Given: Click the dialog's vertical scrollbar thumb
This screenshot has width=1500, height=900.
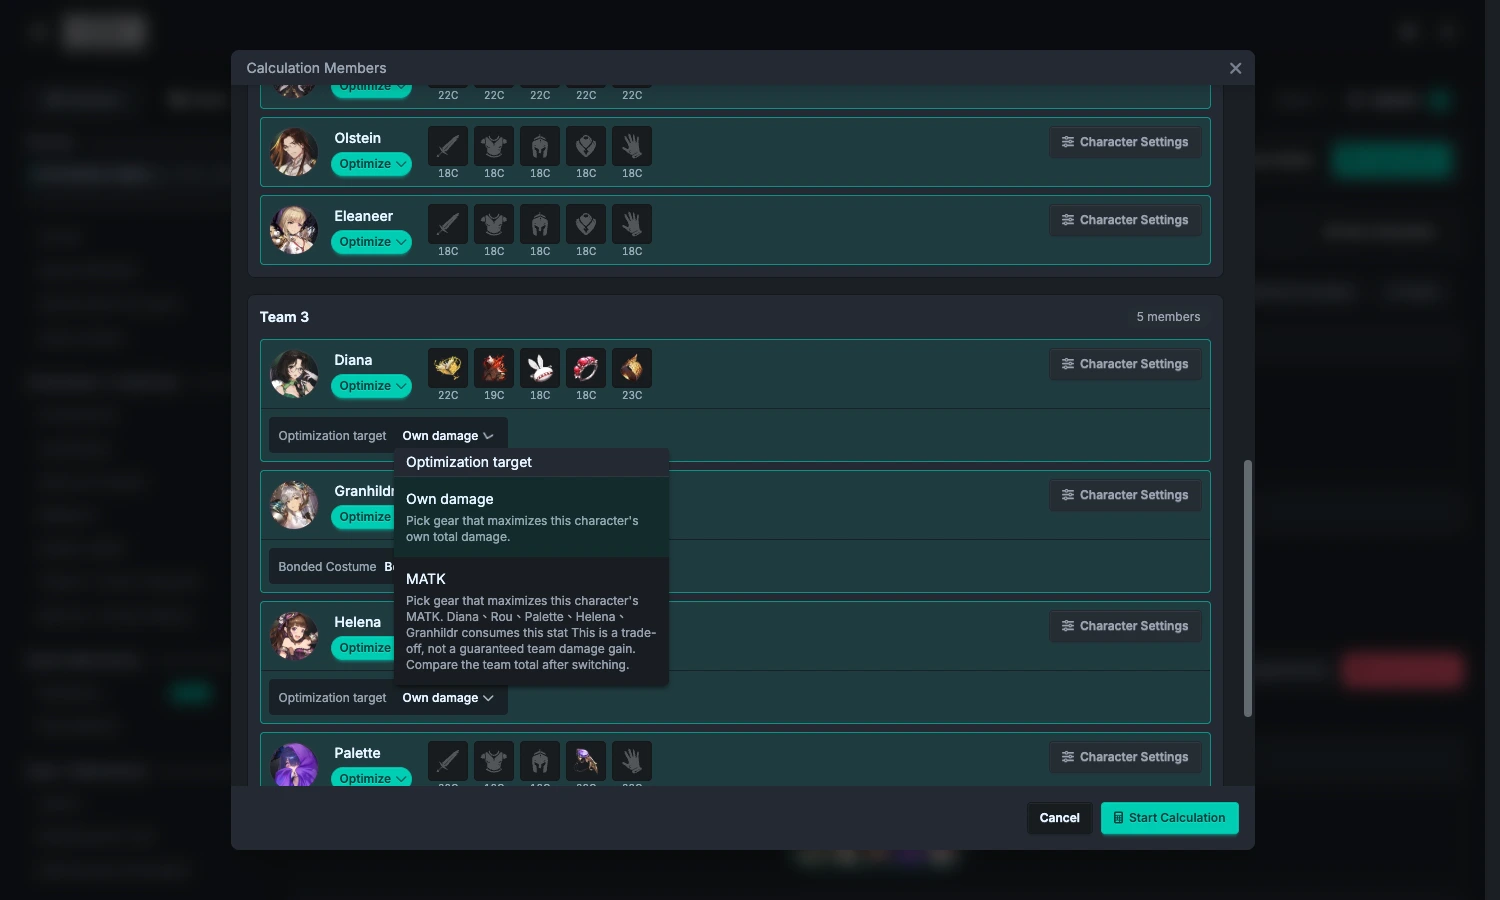Looking at the screenshot, I should click(x=1248, y=588).
